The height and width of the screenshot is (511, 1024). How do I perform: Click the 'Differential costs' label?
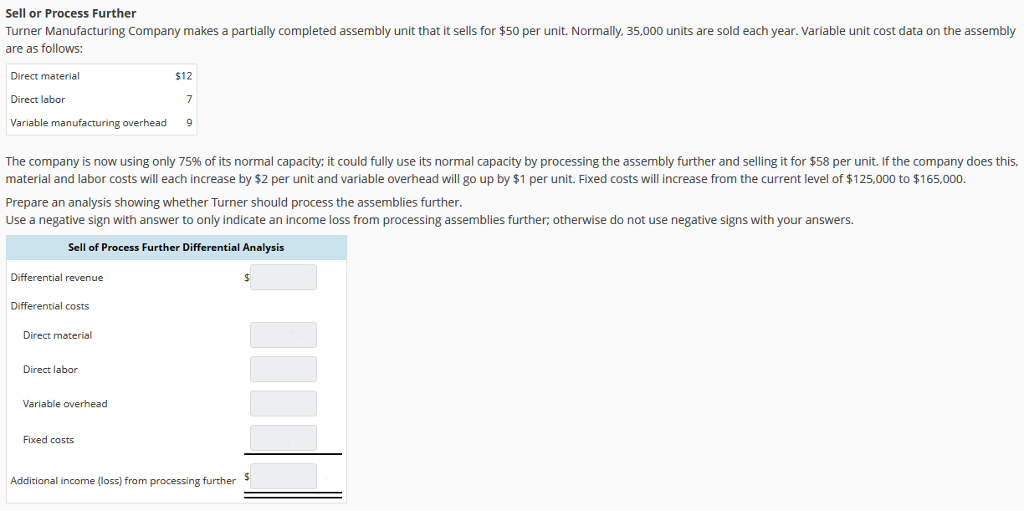(x=50, y=306)
